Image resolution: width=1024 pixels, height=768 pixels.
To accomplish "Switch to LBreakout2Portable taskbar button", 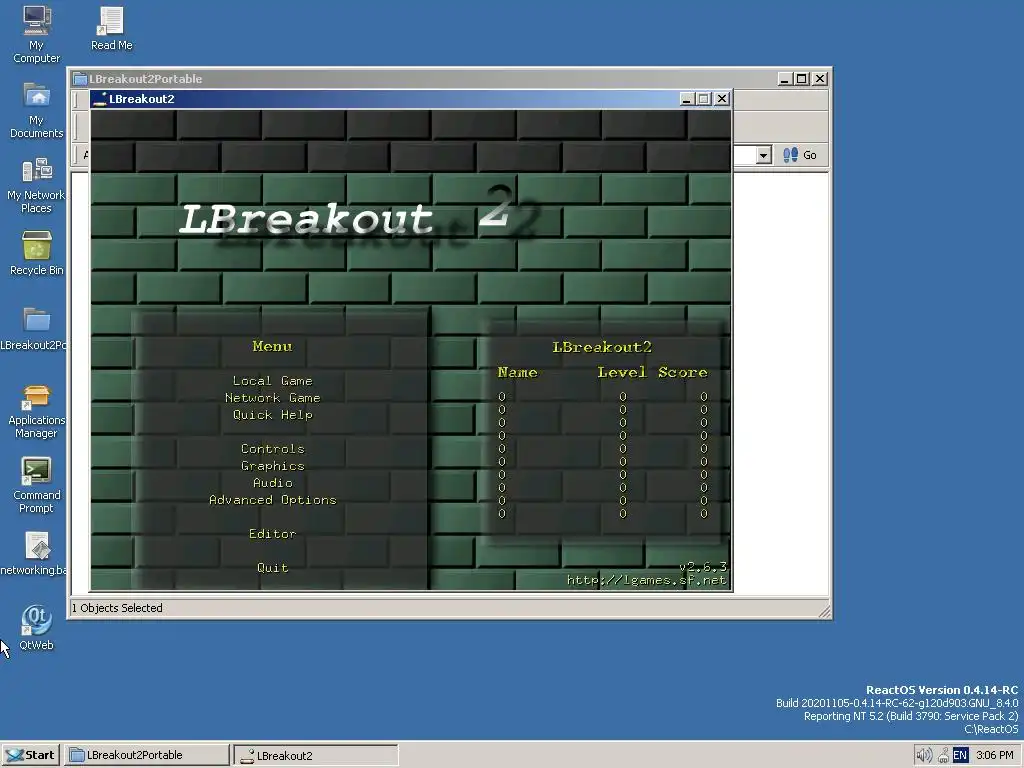I will point(148,755).
